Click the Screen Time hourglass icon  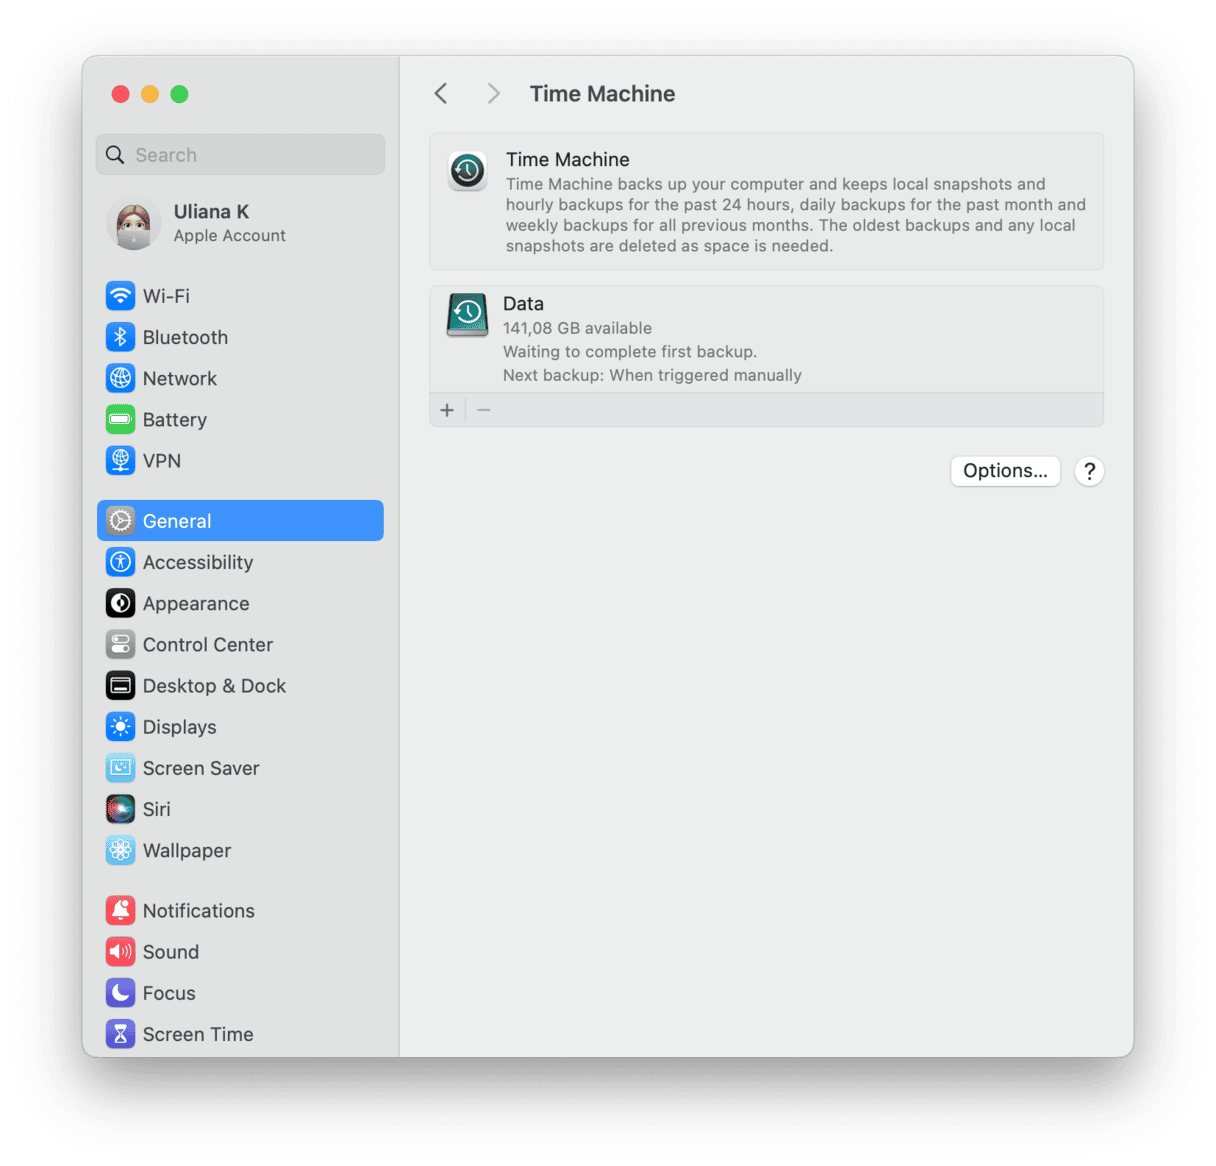(120, 1034)
